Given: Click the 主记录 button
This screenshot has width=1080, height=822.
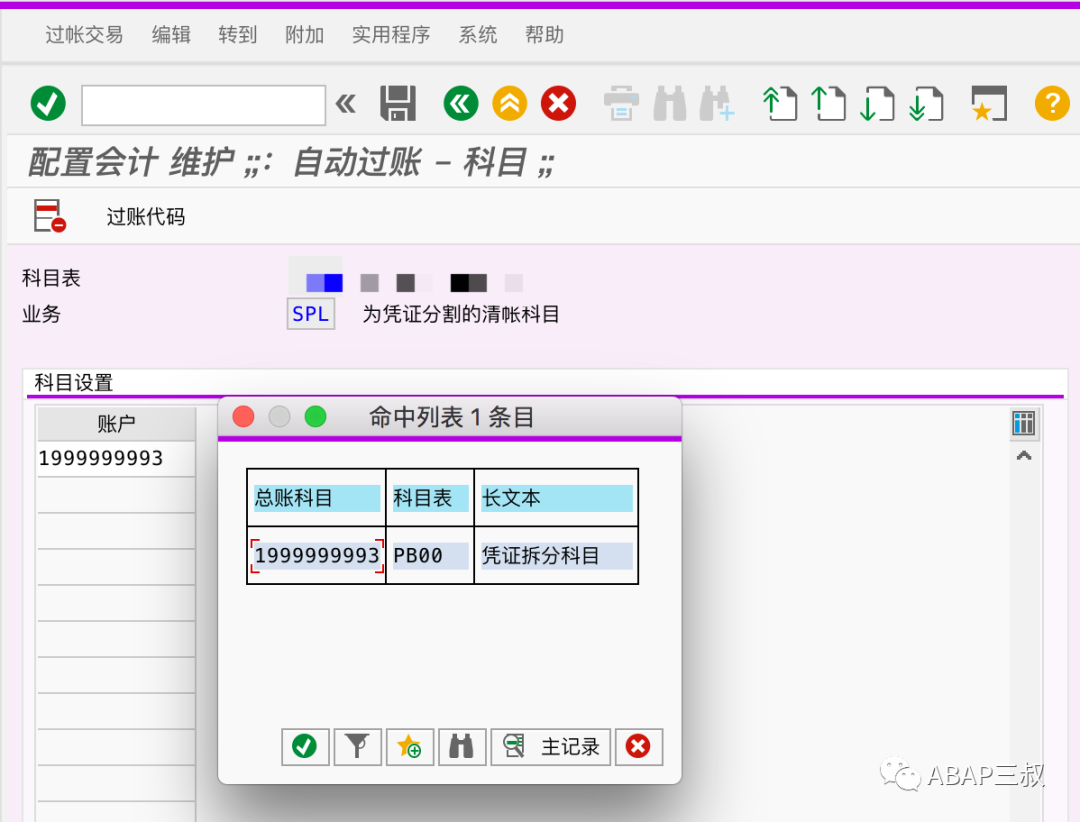Looking at the screenshot, I should click(x=551, y=746).
